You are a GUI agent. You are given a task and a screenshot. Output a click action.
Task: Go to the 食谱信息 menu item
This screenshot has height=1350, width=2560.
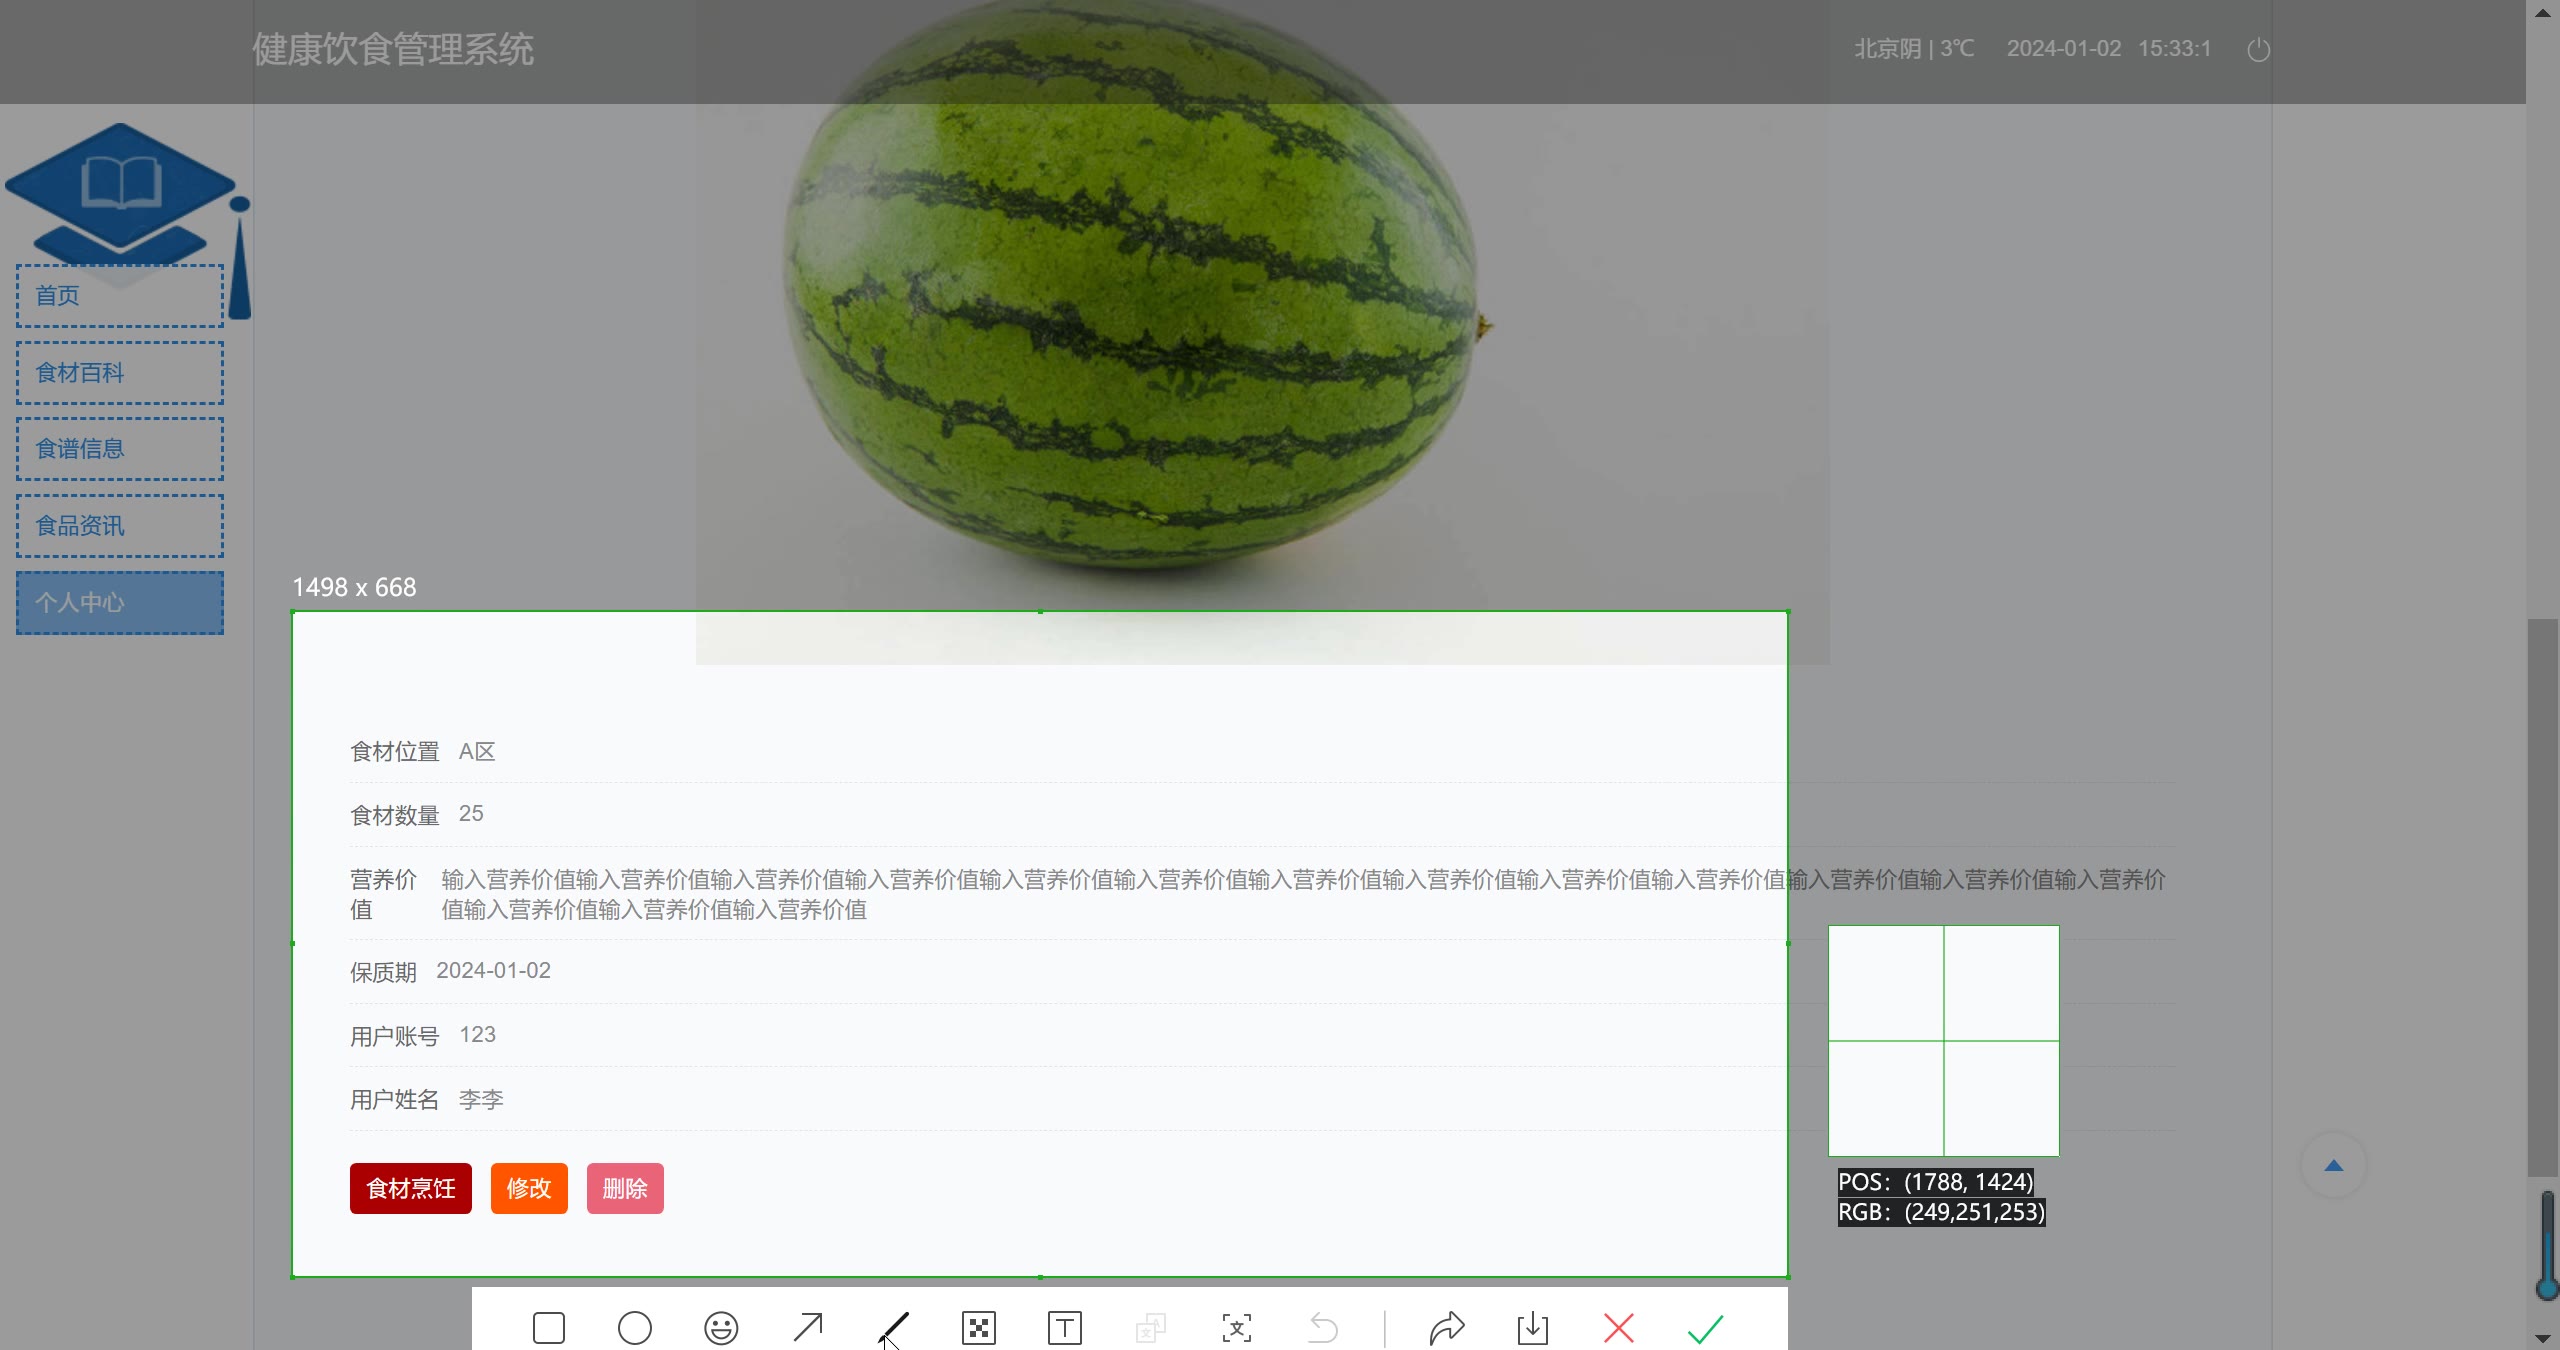click(x=120, y=449)
